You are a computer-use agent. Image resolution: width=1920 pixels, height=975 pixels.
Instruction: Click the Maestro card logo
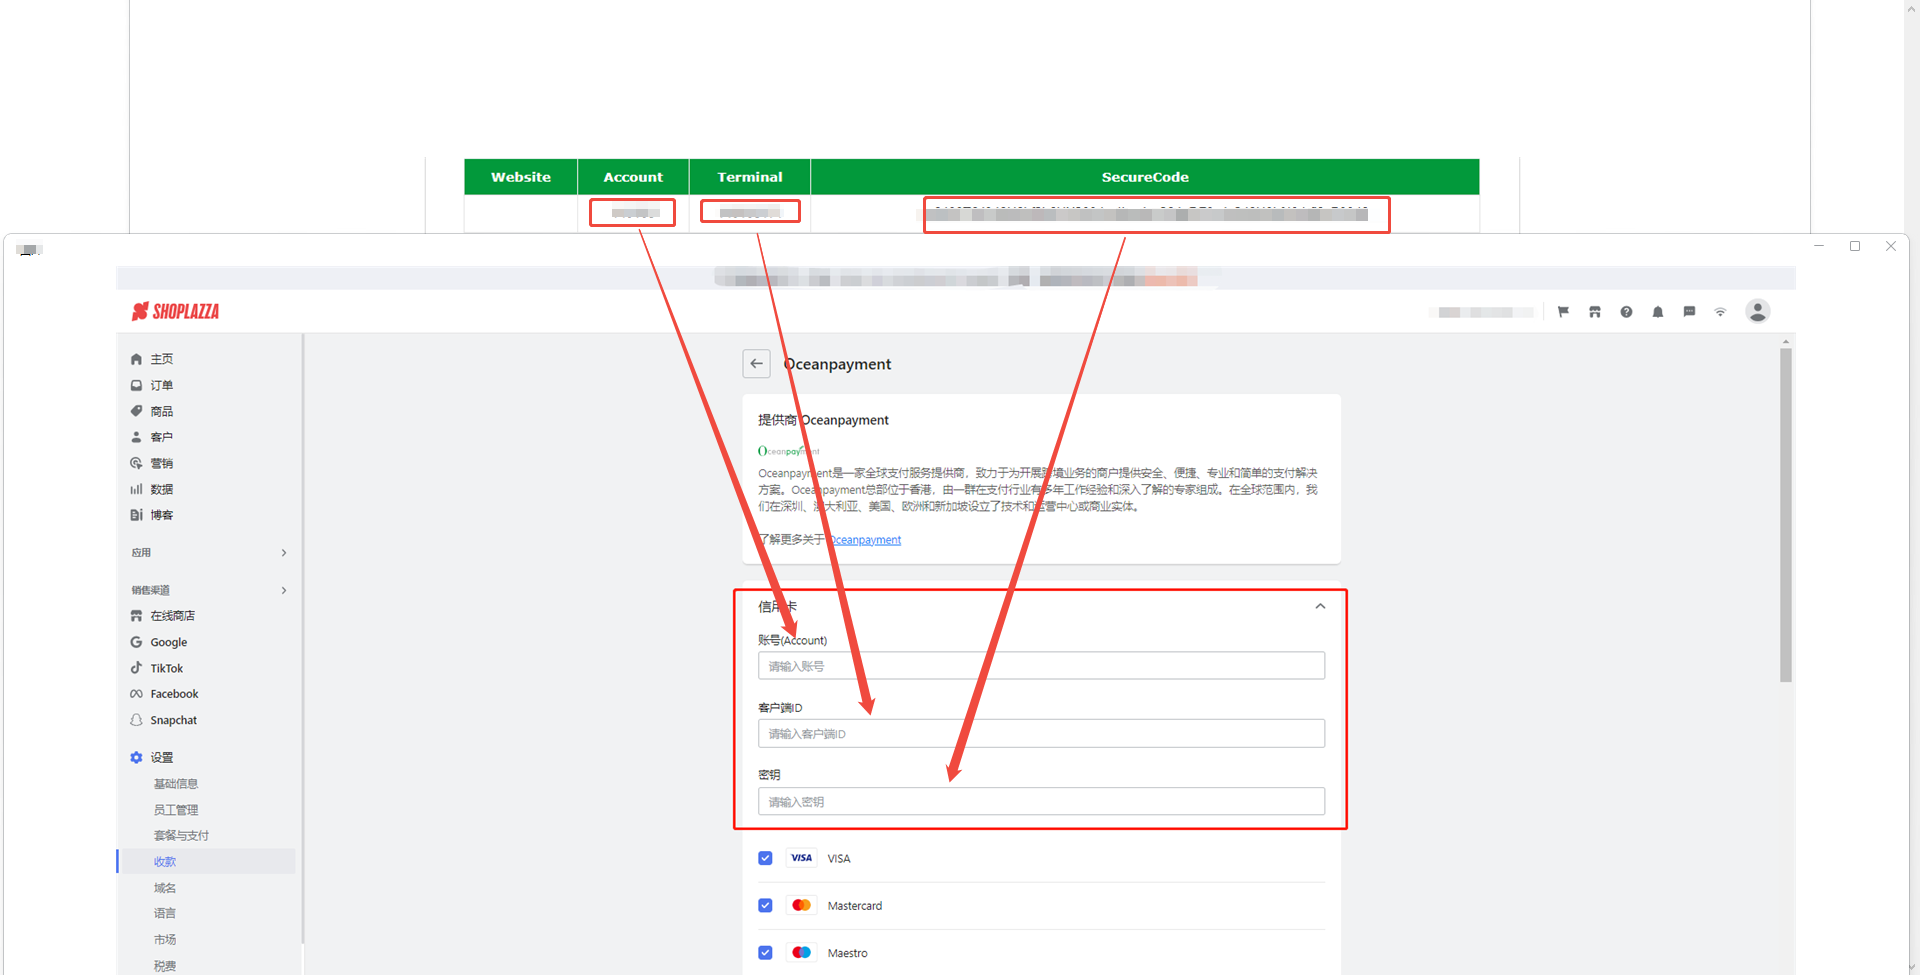point(801,953)
